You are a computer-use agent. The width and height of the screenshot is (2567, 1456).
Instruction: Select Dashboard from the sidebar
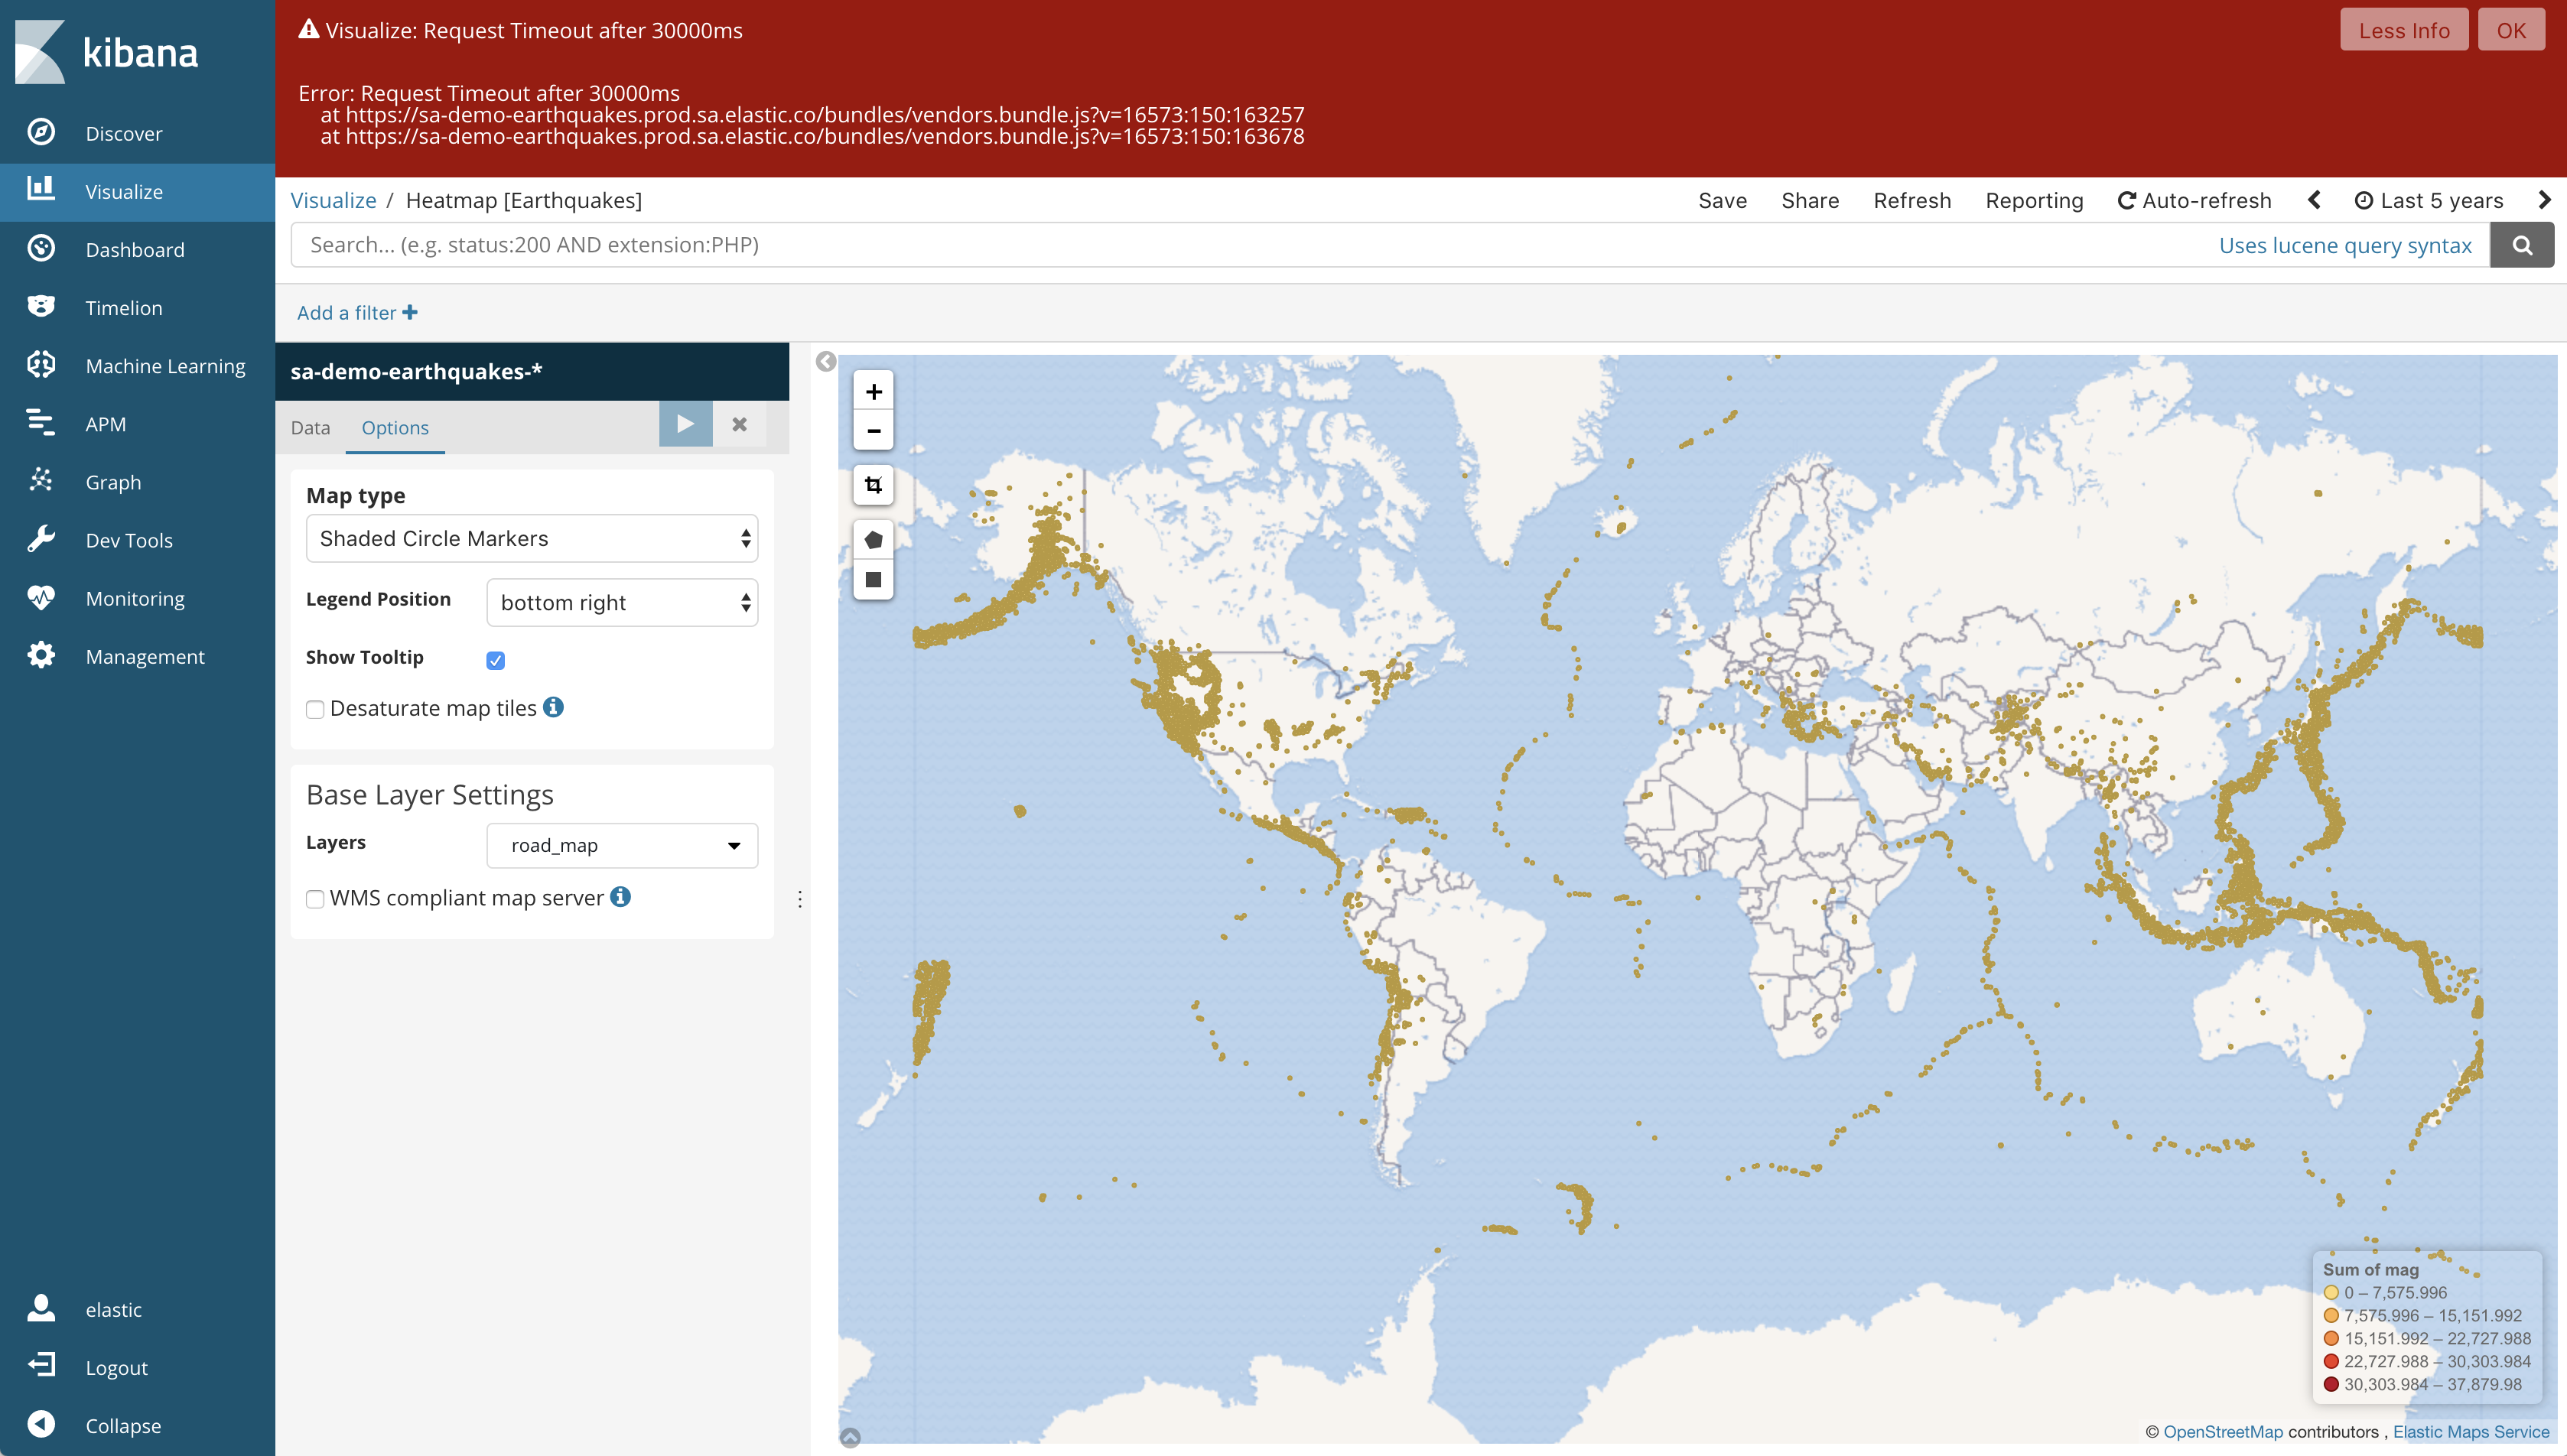(135, 249)
